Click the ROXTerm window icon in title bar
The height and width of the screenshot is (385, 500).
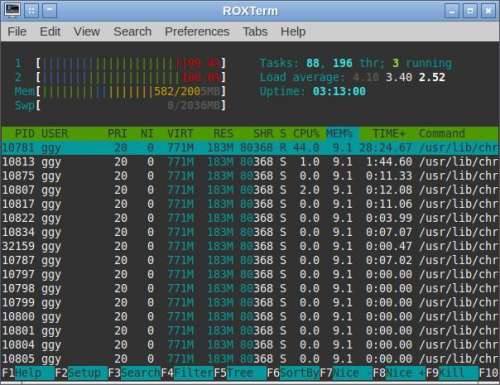point(13,10)
